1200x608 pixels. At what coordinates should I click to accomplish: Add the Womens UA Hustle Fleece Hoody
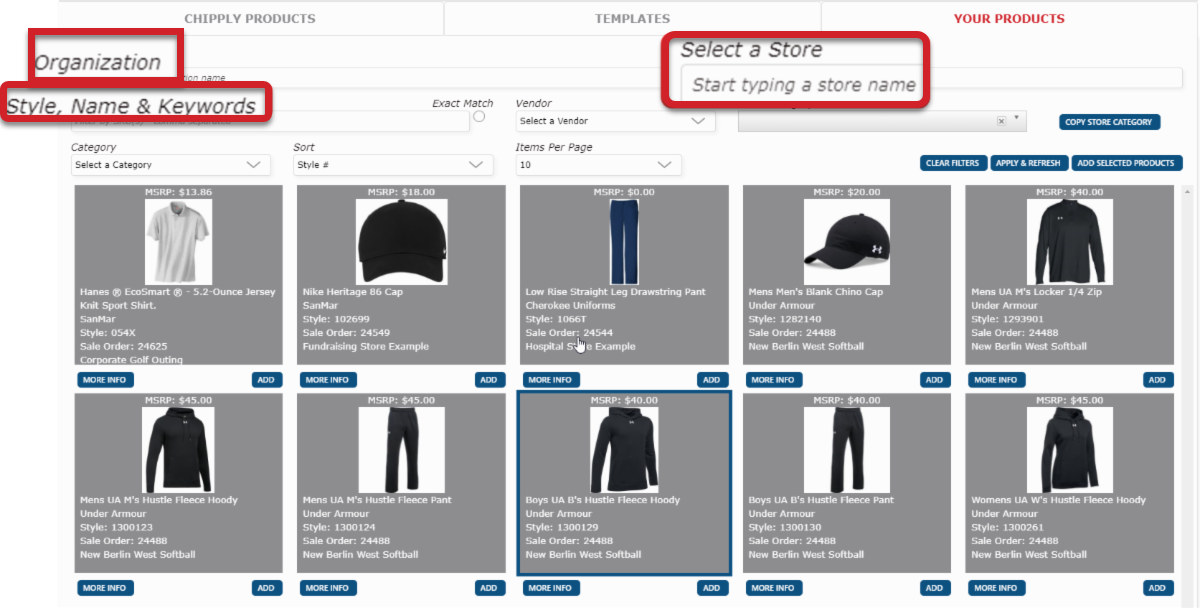coord(1157,588)
